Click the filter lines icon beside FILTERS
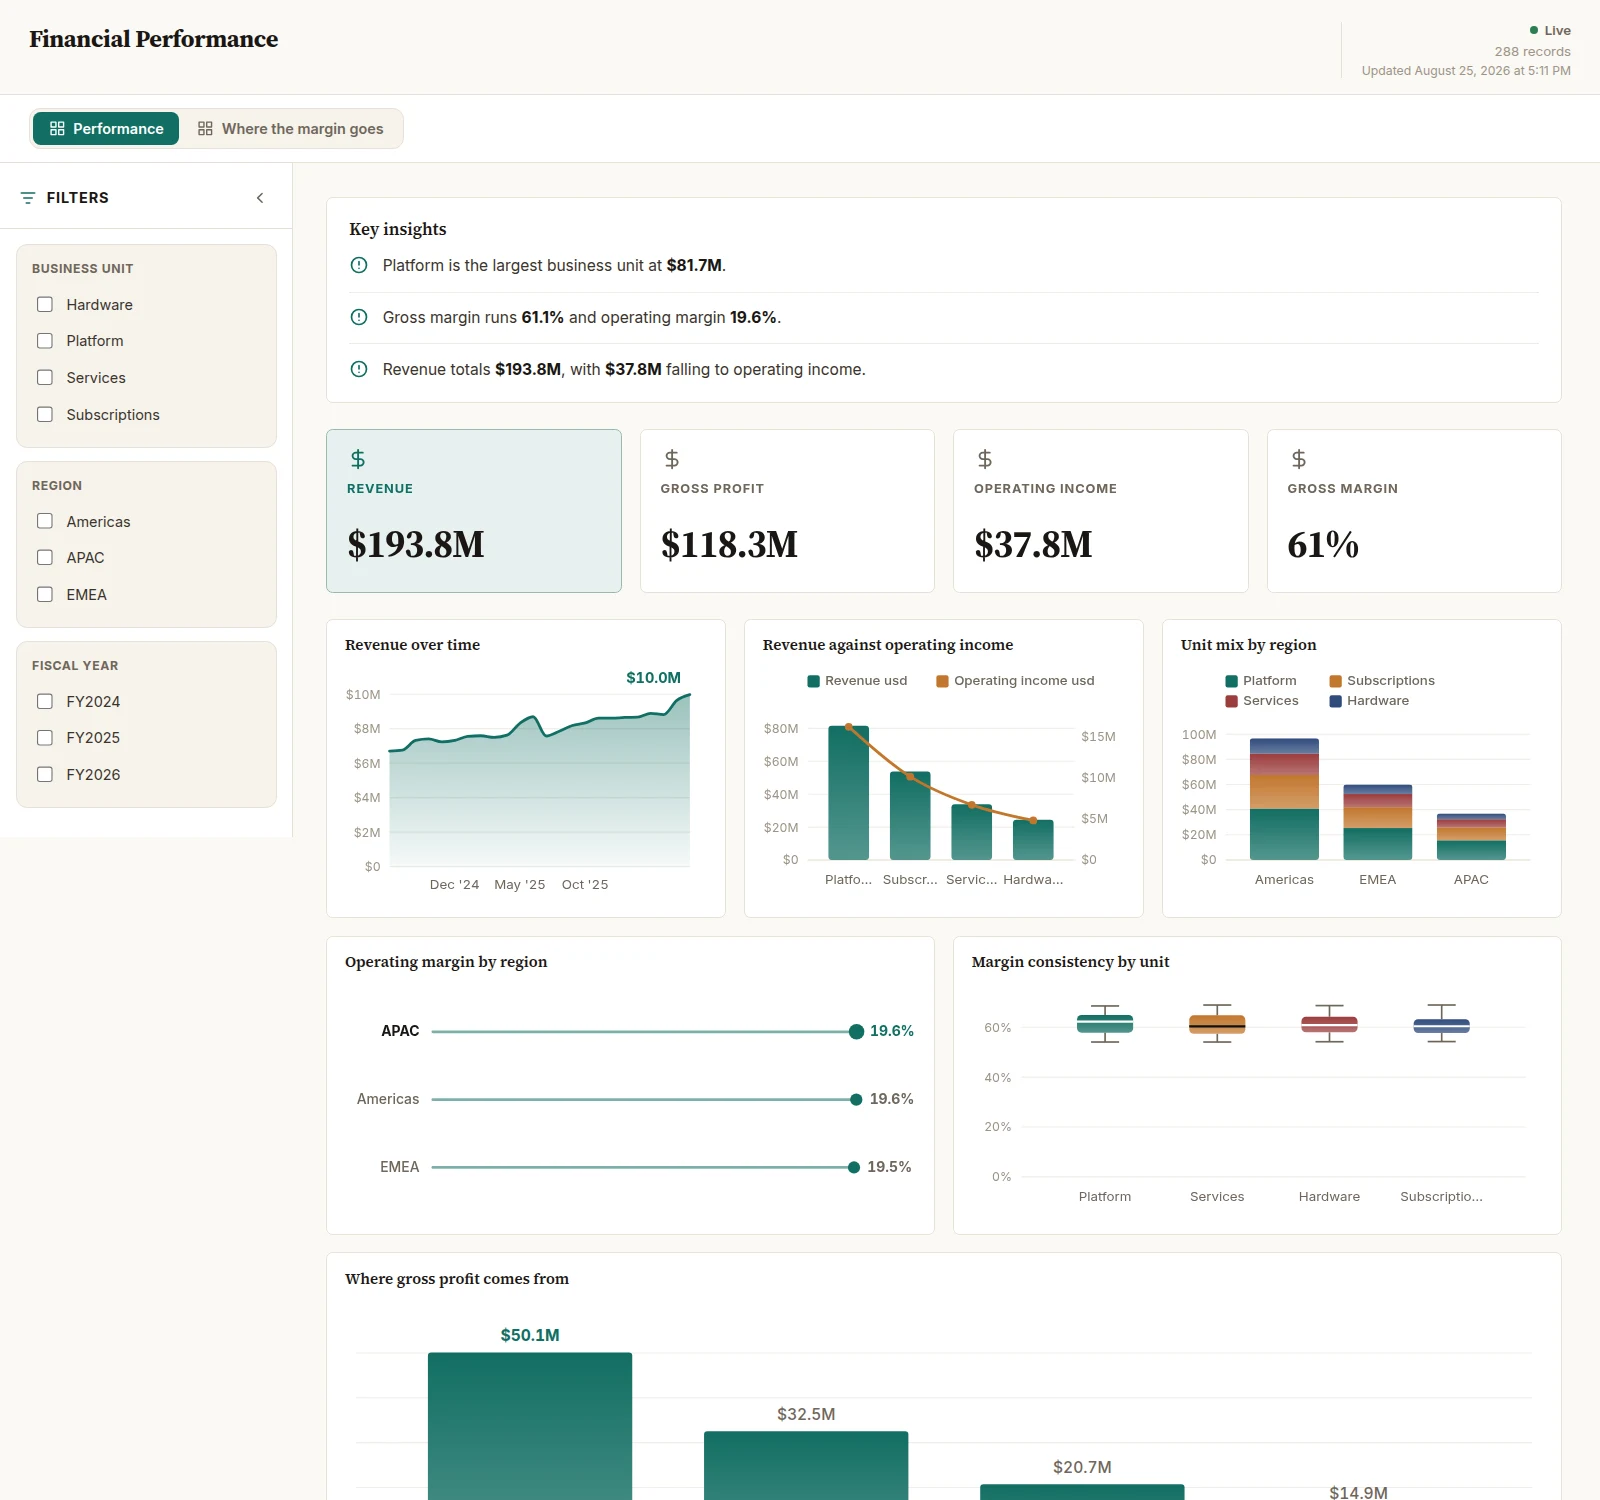The image size is (1600, 1500). (28, 198)
